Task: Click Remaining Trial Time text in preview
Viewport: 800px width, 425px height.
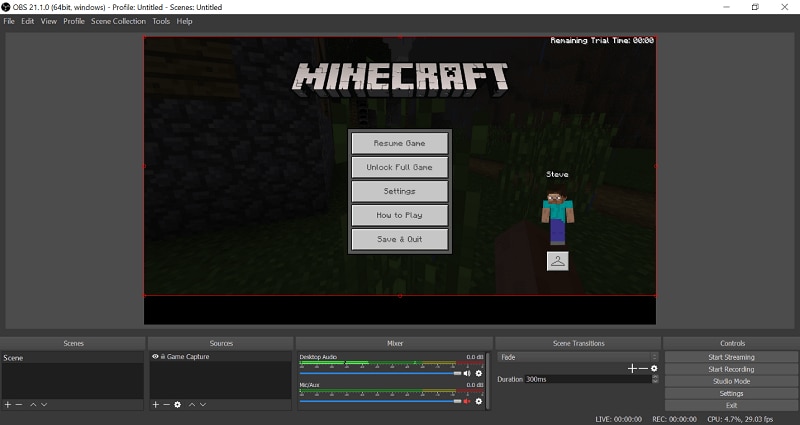Action: (602, 40)
